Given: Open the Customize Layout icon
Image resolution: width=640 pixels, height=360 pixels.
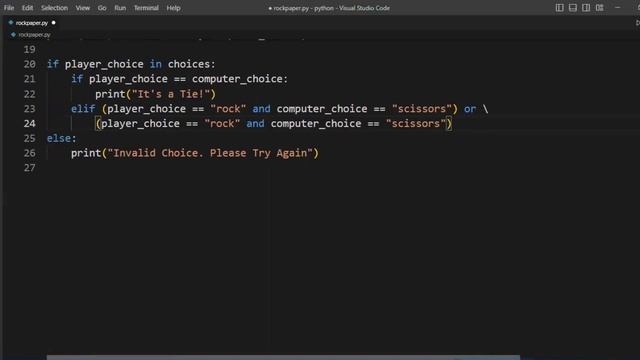Looking at the screenshot, I should [x=600, y=8].
